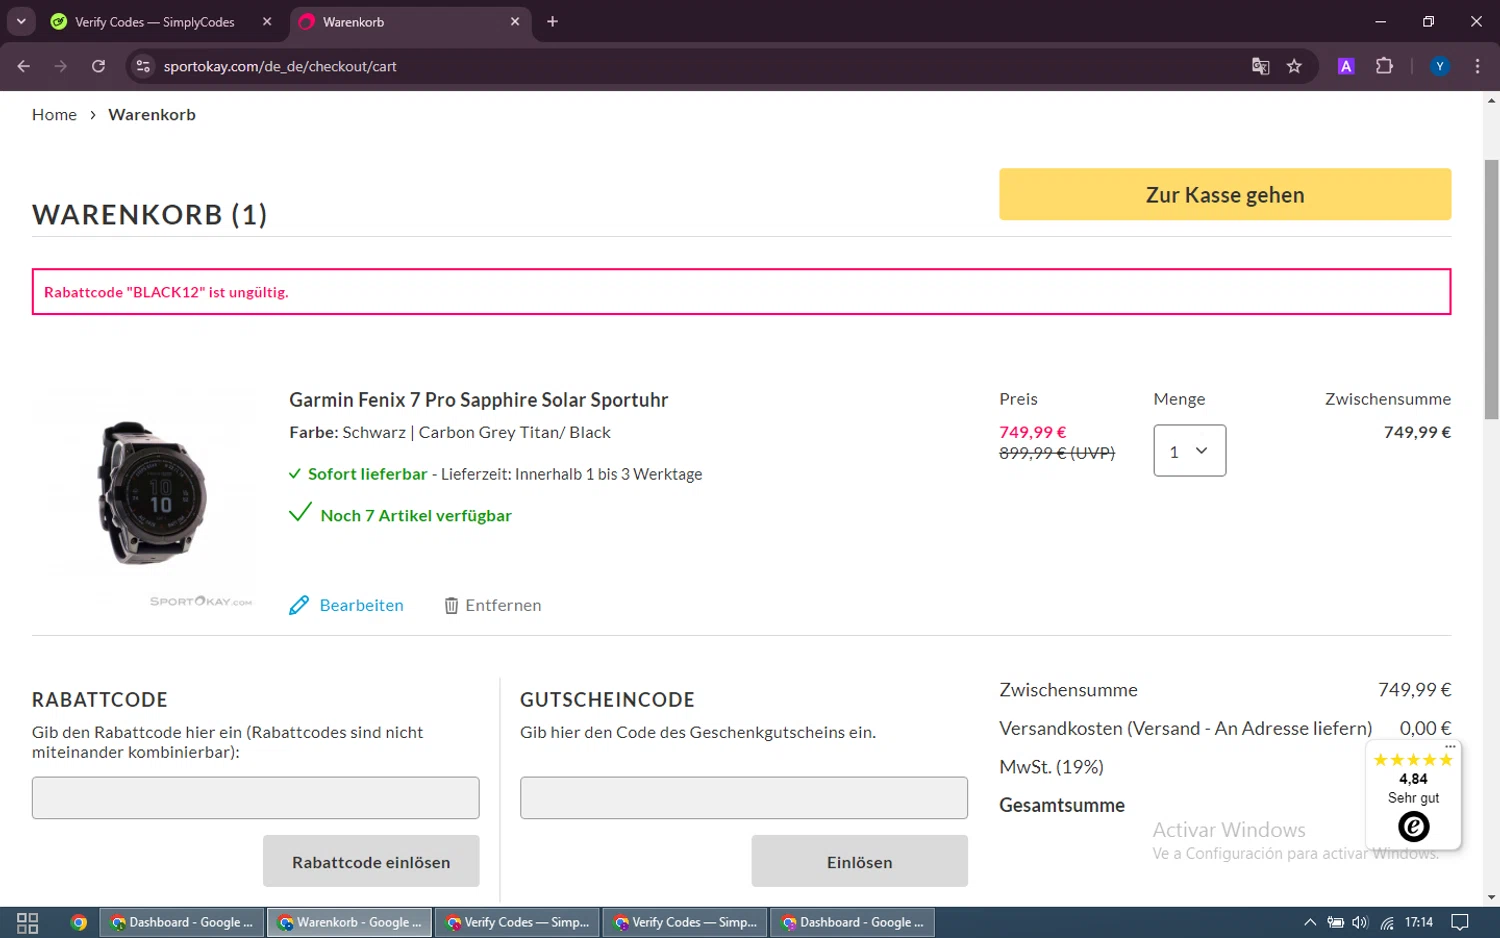1500x938 pixels.
Task: Bookmark this page with star icon
Action: coord(1294,66)
